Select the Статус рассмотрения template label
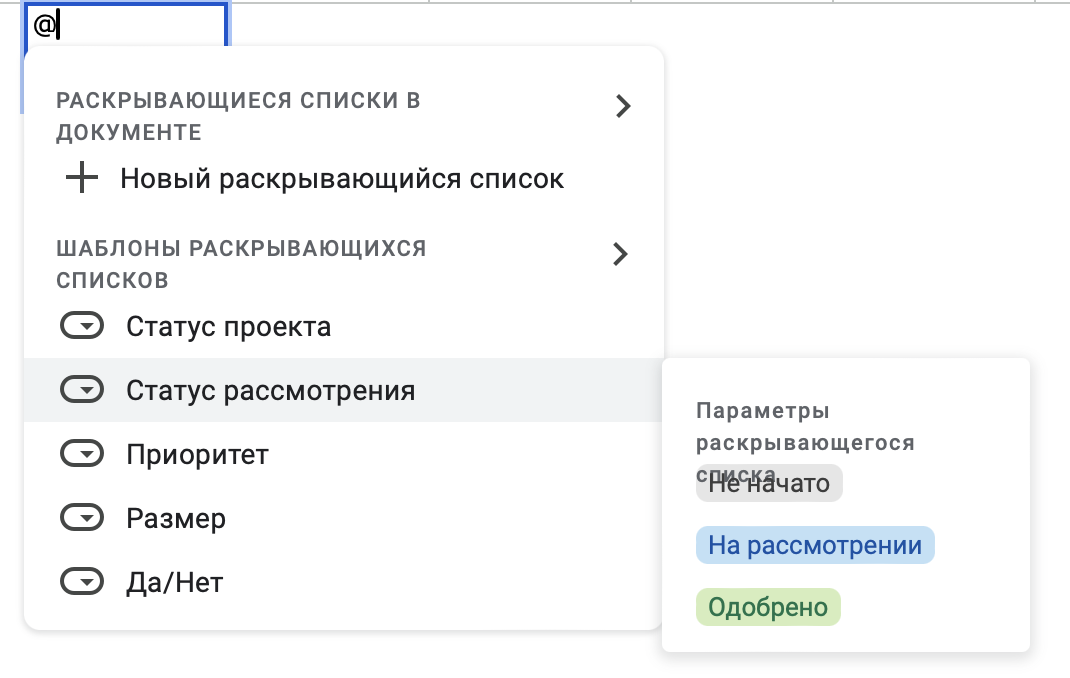 tap(270, 390)
